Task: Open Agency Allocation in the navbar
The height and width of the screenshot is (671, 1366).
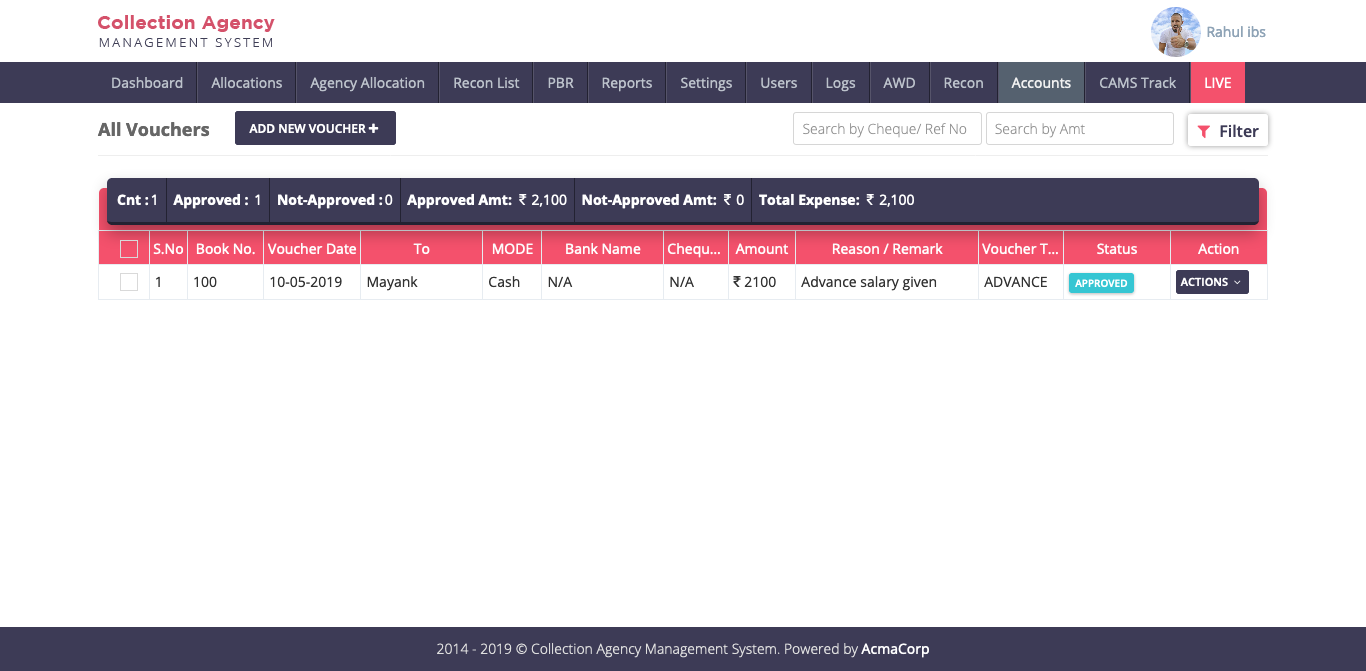Action: (x=367, y=83)
